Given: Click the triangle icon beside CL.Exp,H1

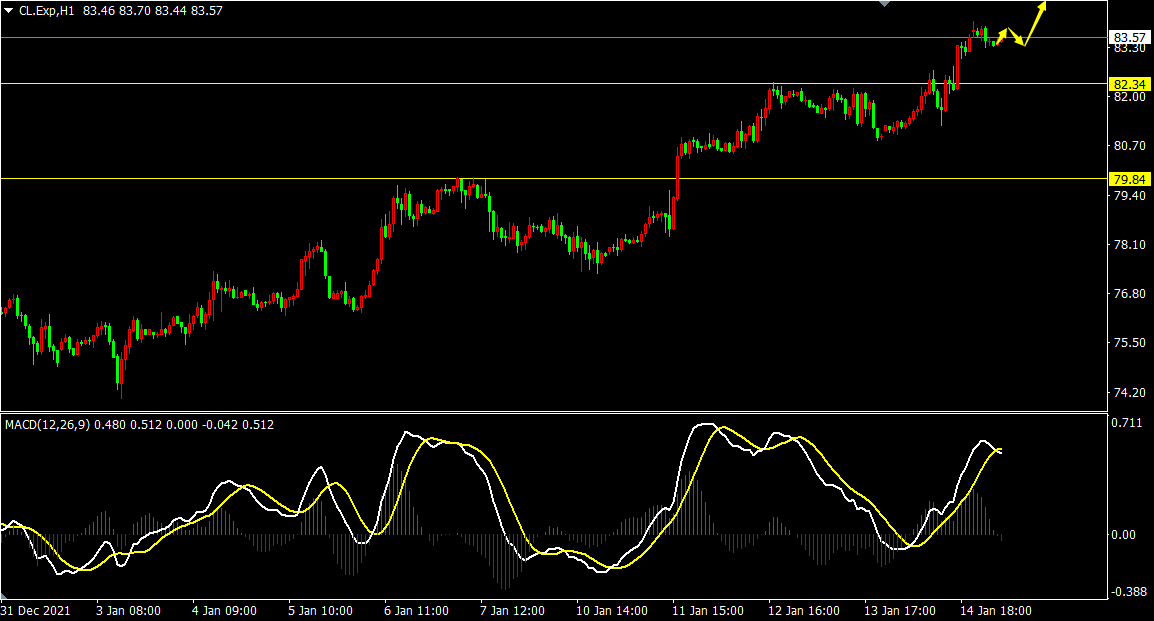Looking at the screenshot, I should click(8, 11).
